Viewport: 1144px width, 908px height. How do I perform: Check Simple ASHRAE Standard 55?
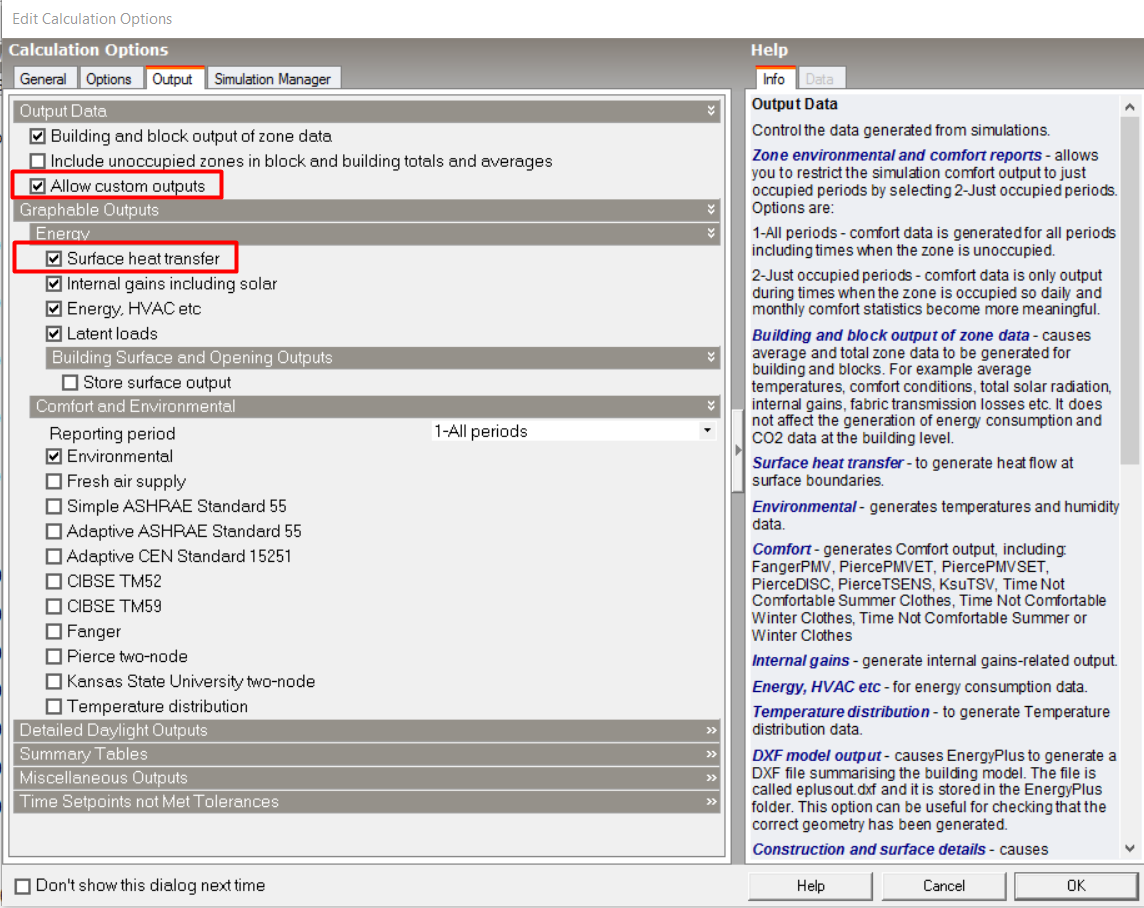[54, 506]
